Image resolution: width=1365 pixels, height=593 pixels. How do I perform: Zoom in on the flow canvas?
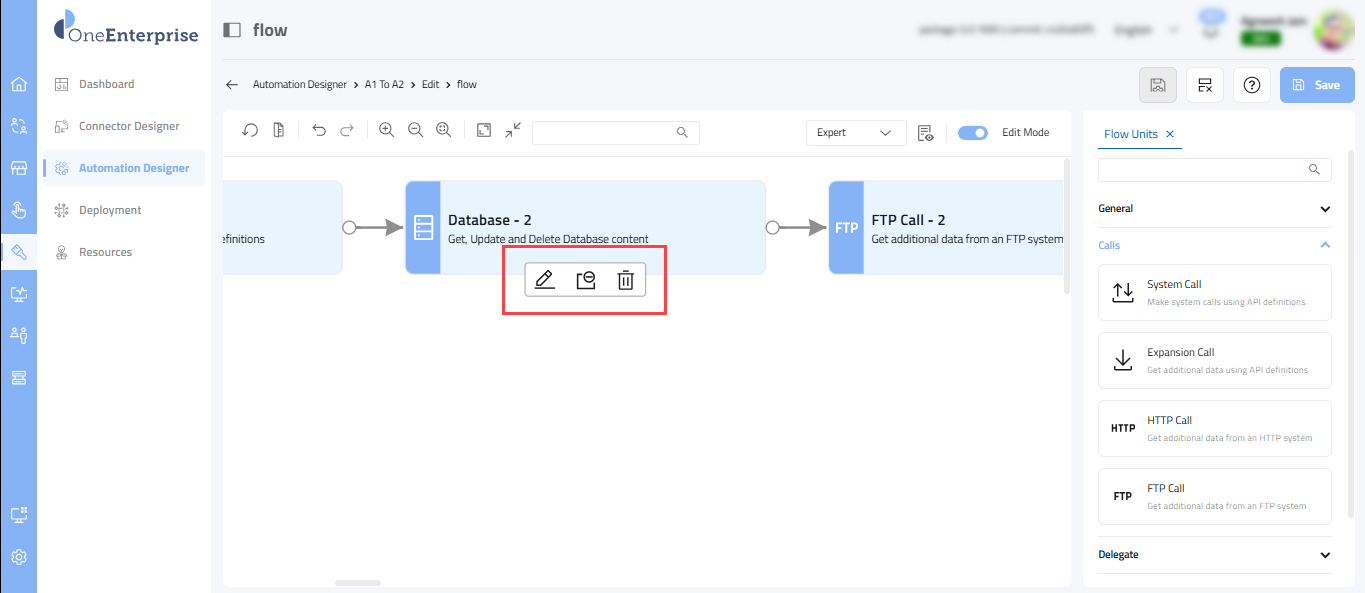(x=387, y=131)
